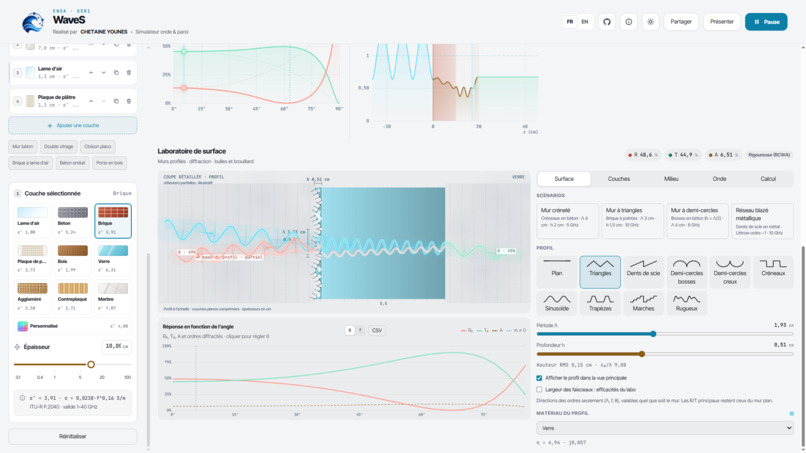Duplicate the Plaque de plâtre layer
The height and width of the screenshot is (453, 806).
tap(116, 101)
